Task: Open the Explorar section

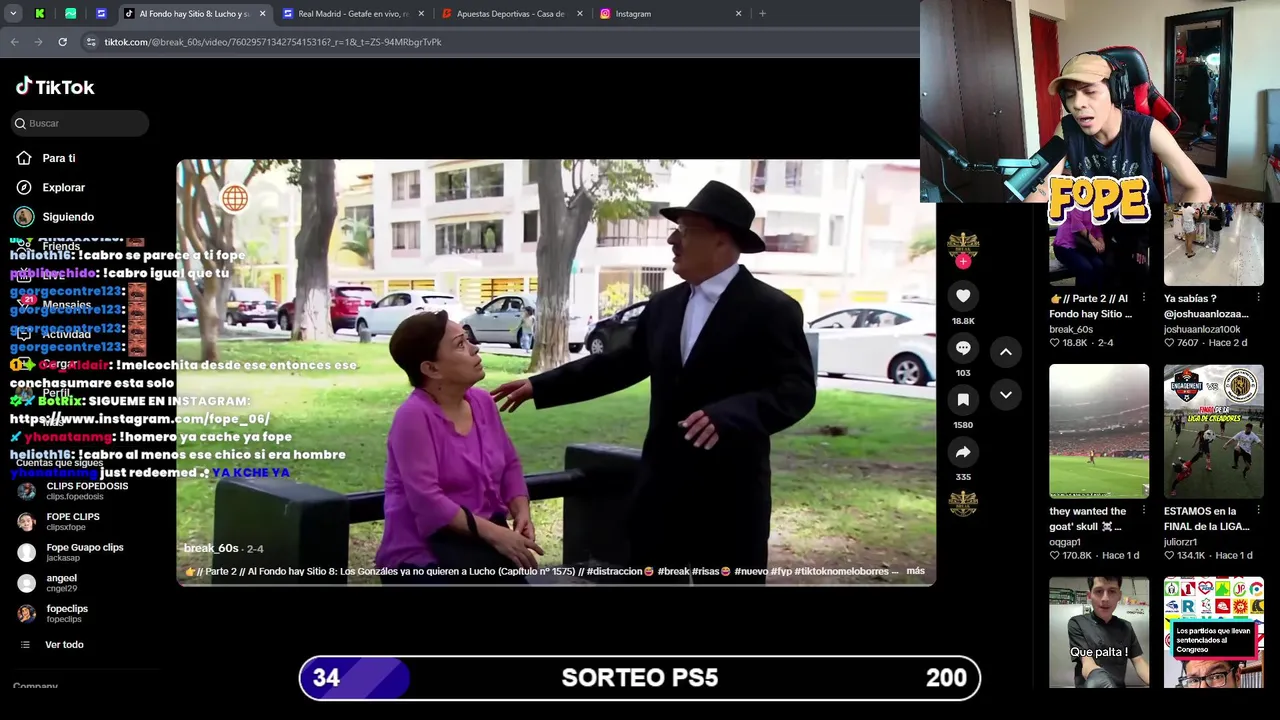Action: click(63, 187)
